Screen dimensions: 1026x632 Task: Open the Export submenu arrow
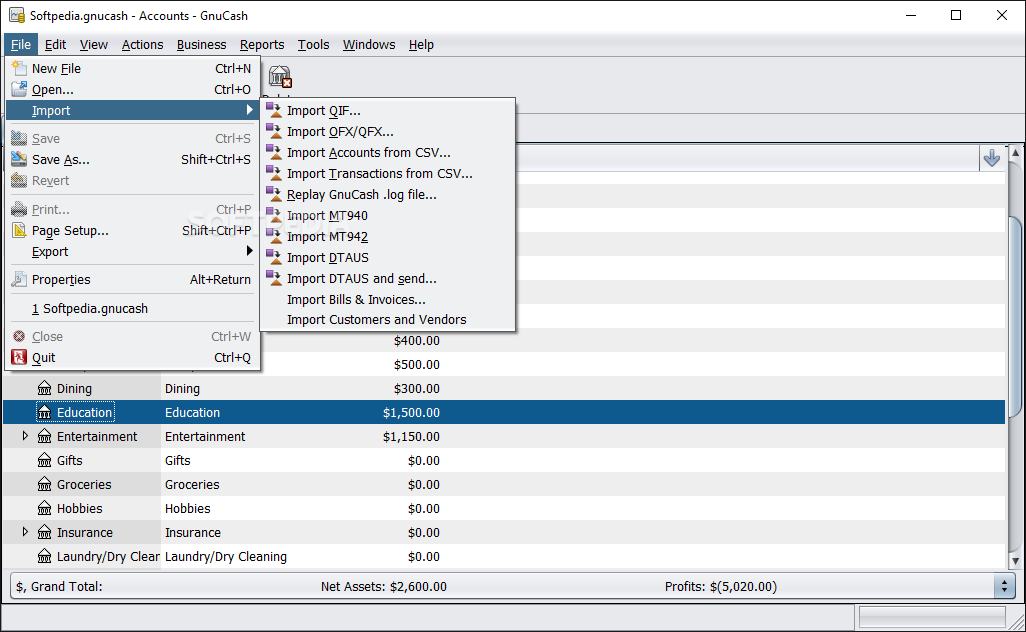[x=249, y=251]
